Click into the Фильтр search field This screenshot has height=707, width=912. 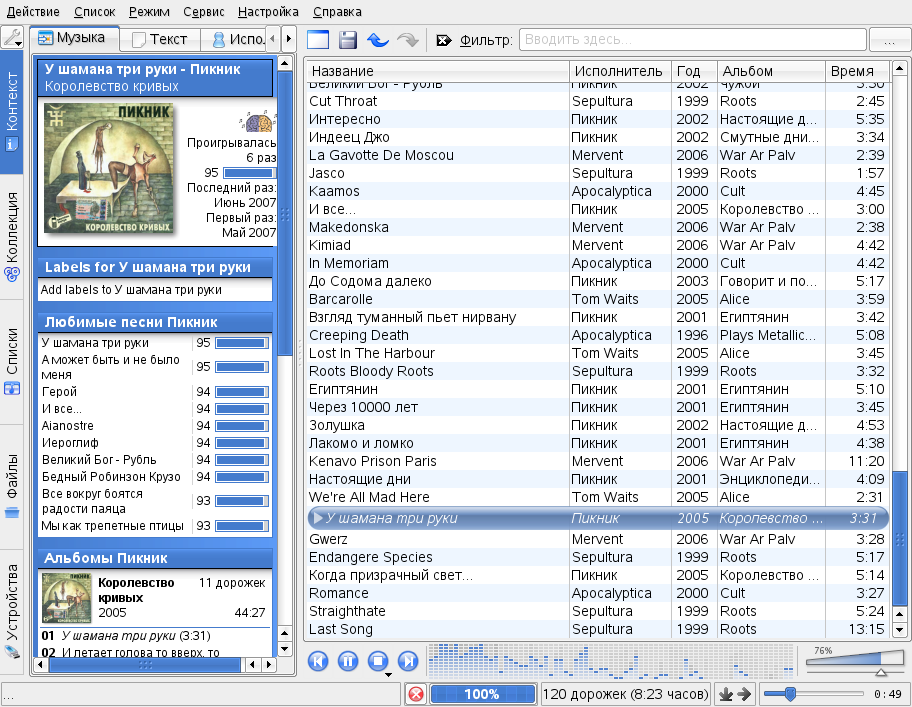[x=692, y=40]
